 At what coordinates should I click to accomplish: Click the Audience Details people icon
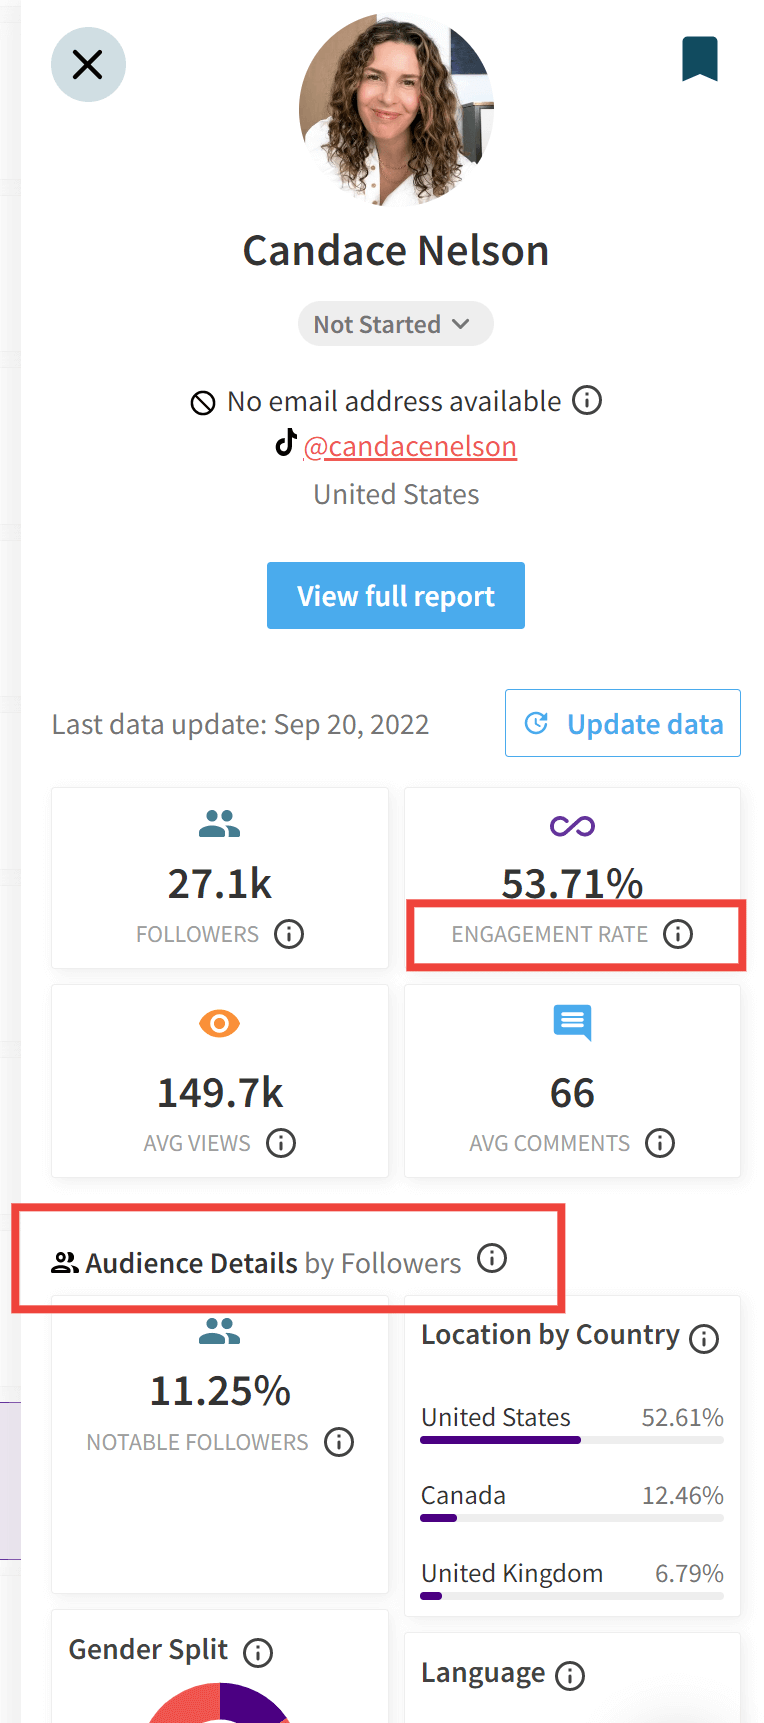click(x=64, y=1261)
